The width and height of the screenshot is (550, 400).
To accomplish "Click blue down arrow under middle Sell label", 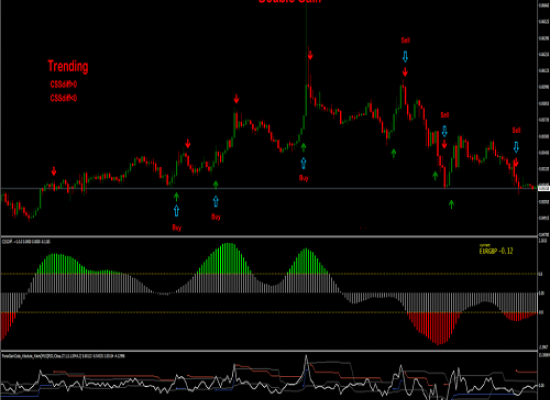I will (x=444, y=131).
